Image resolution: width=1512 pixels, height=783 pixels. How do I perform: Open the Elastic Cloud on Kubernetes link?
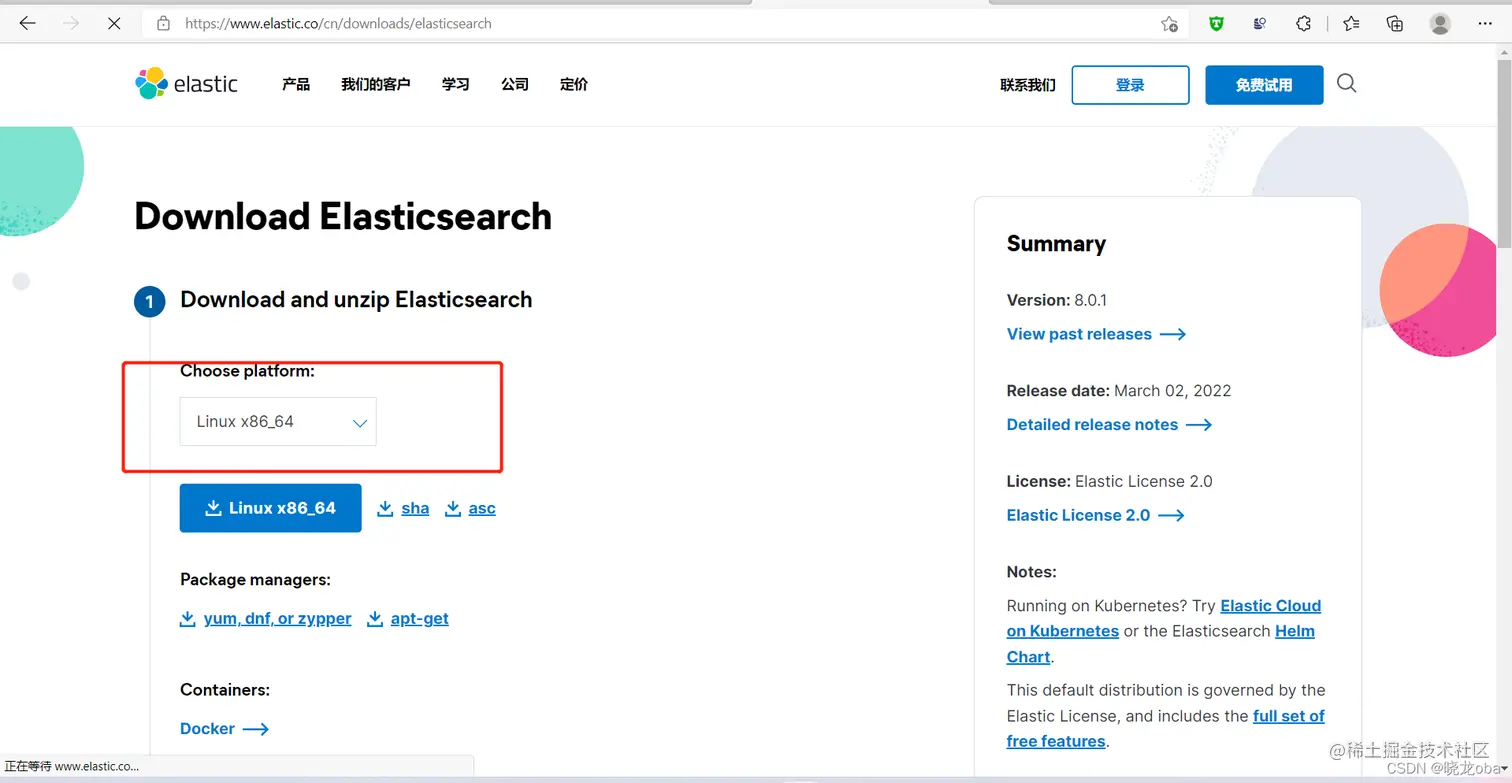(1270, 606)
